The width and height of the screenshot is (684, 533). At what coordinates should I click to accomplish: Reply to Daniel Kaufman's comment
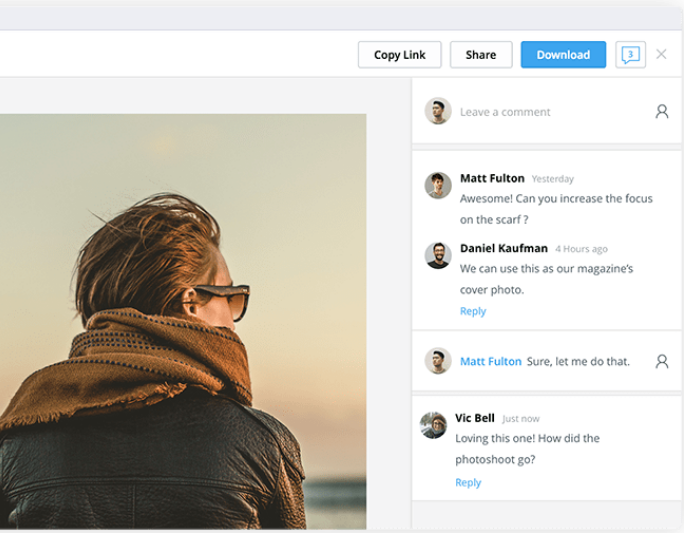(473, 311)
